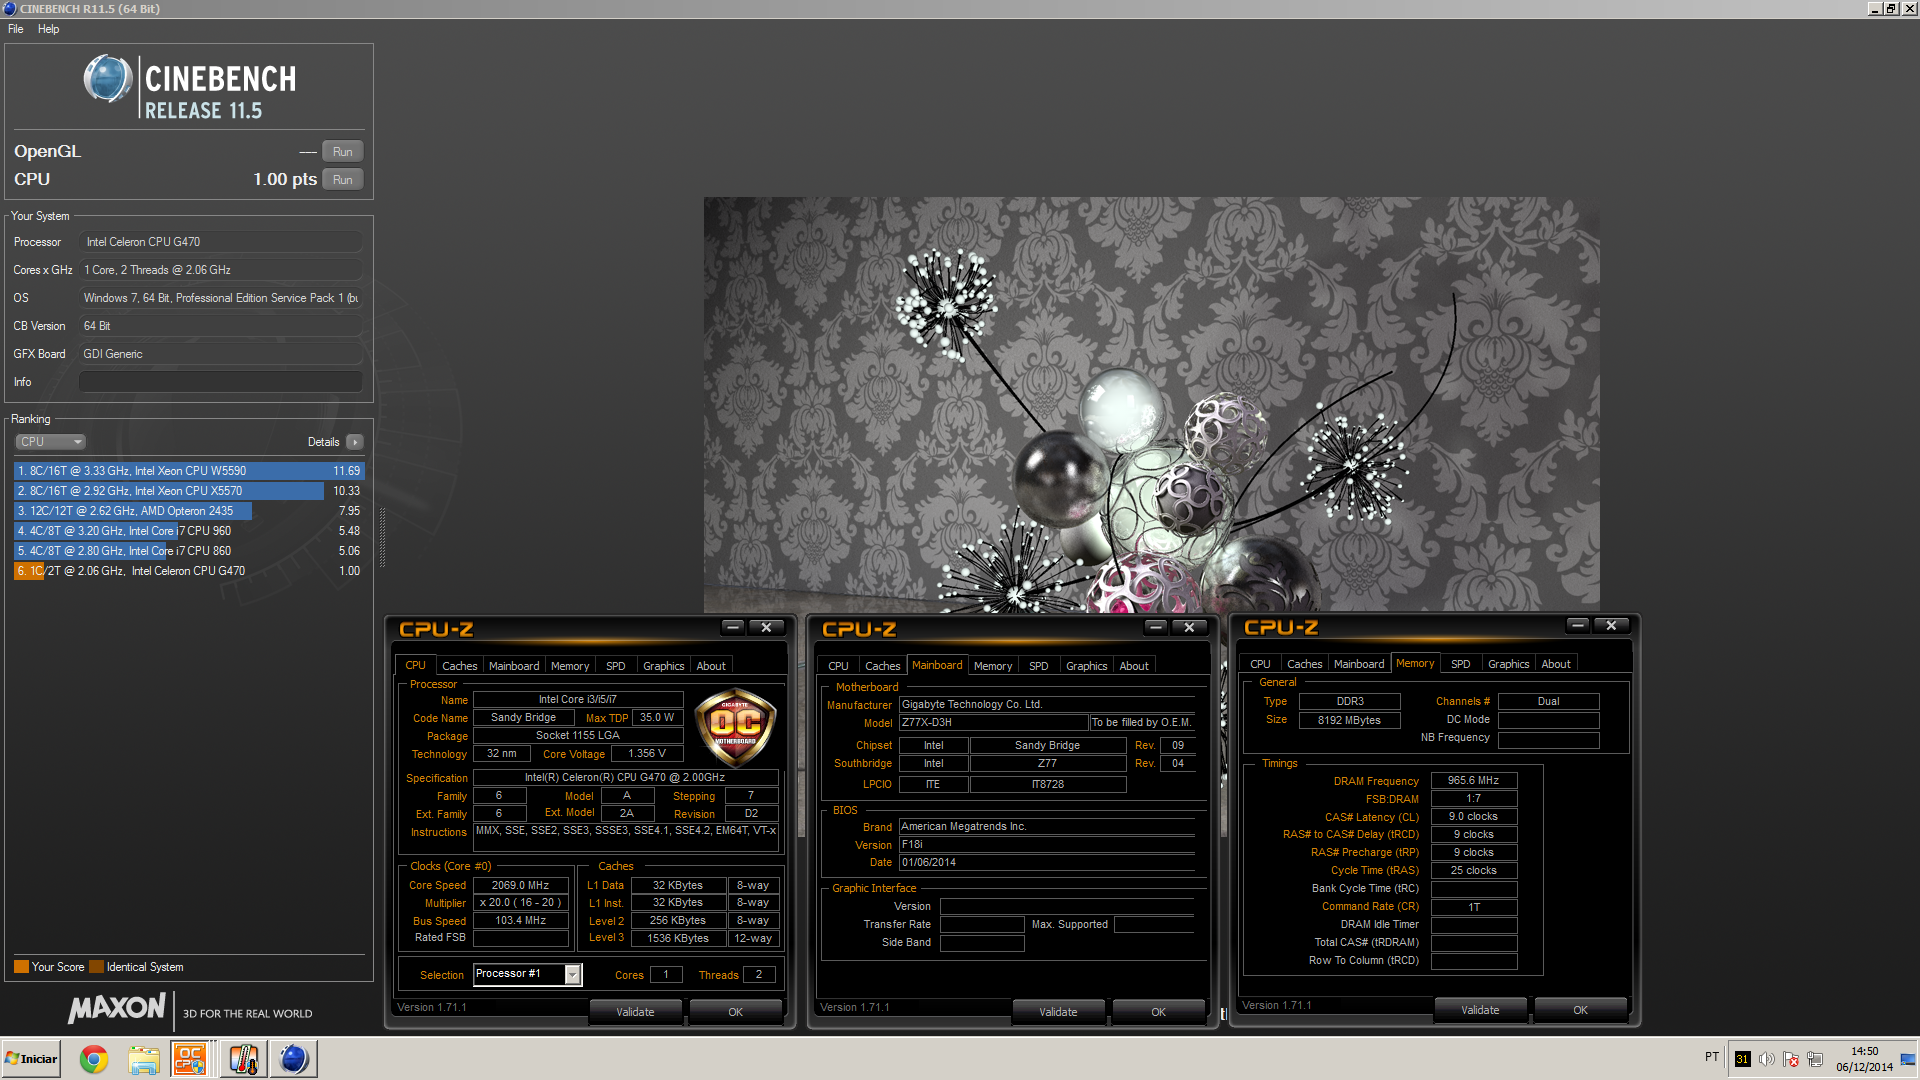The image size is (1920, 1080).
Task: Close the first CPU-Z window
Action: click(x=767, y=627)
